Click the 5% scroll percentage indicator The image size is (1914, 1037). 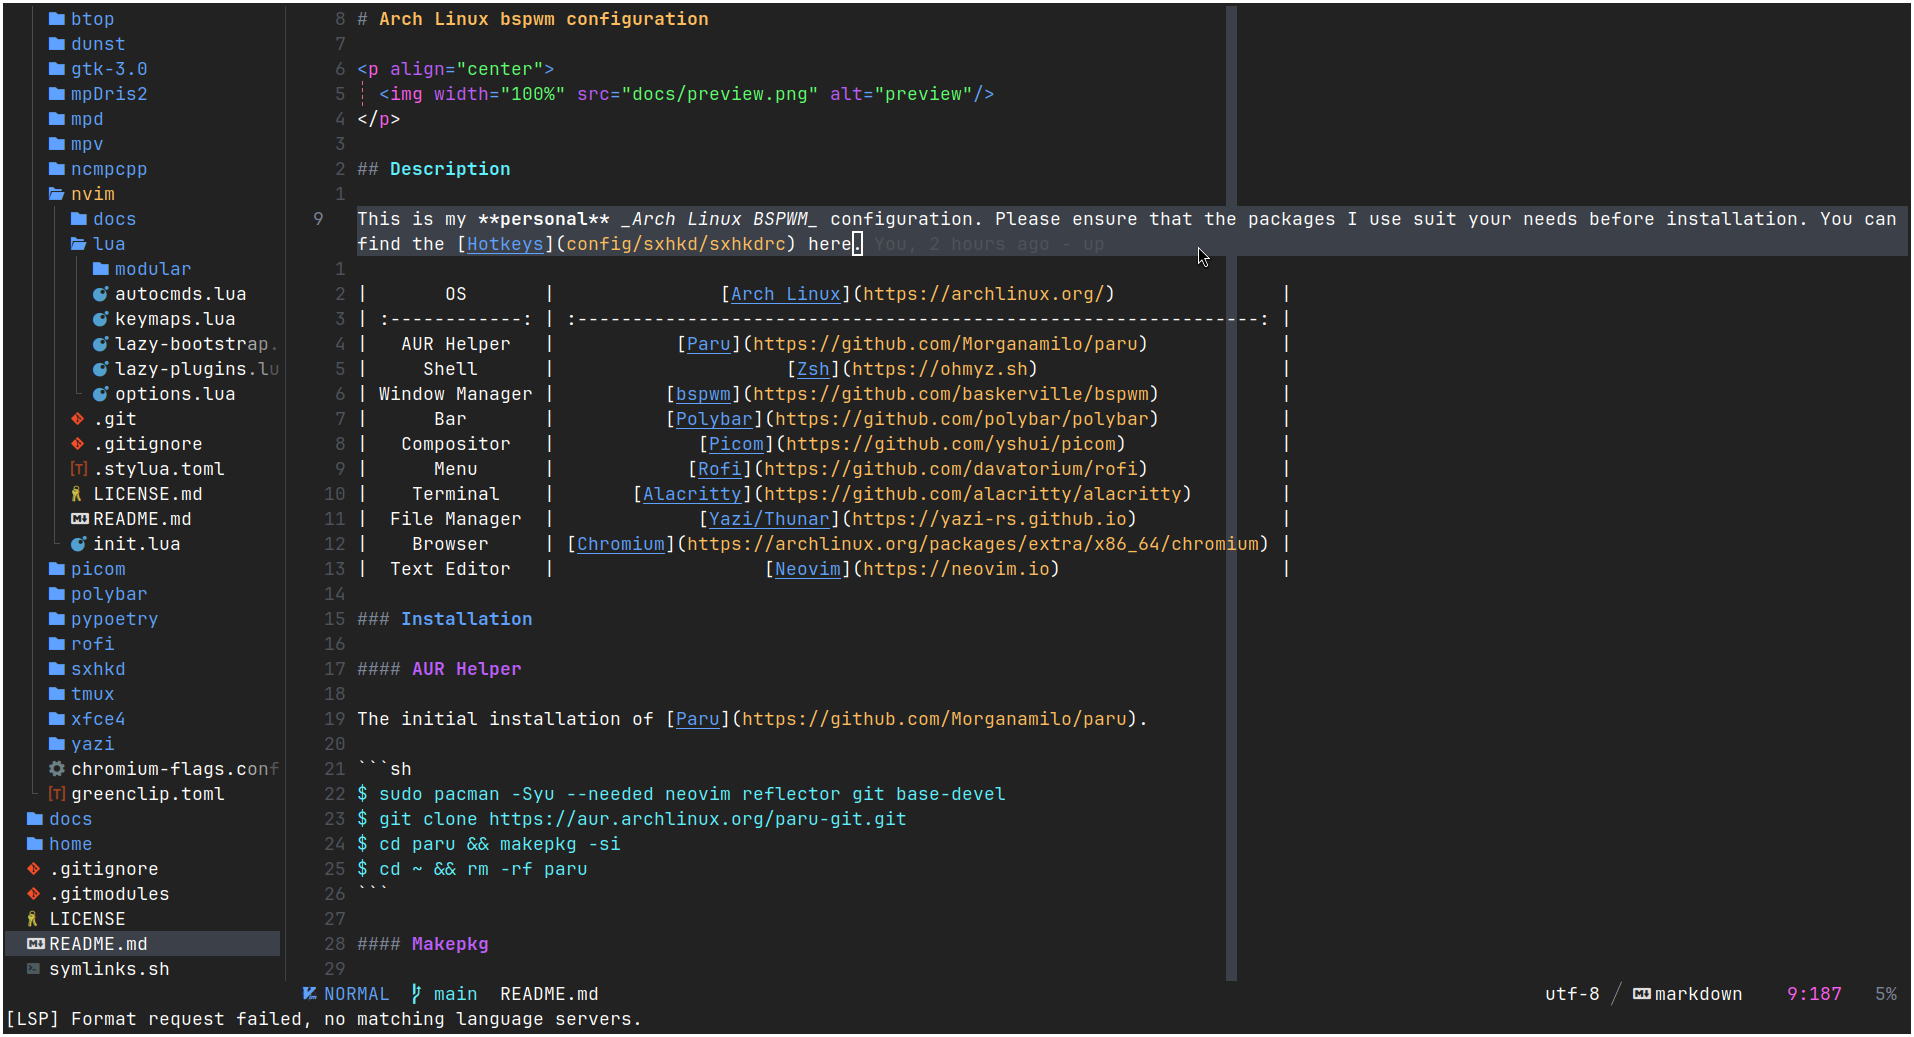1886,994
